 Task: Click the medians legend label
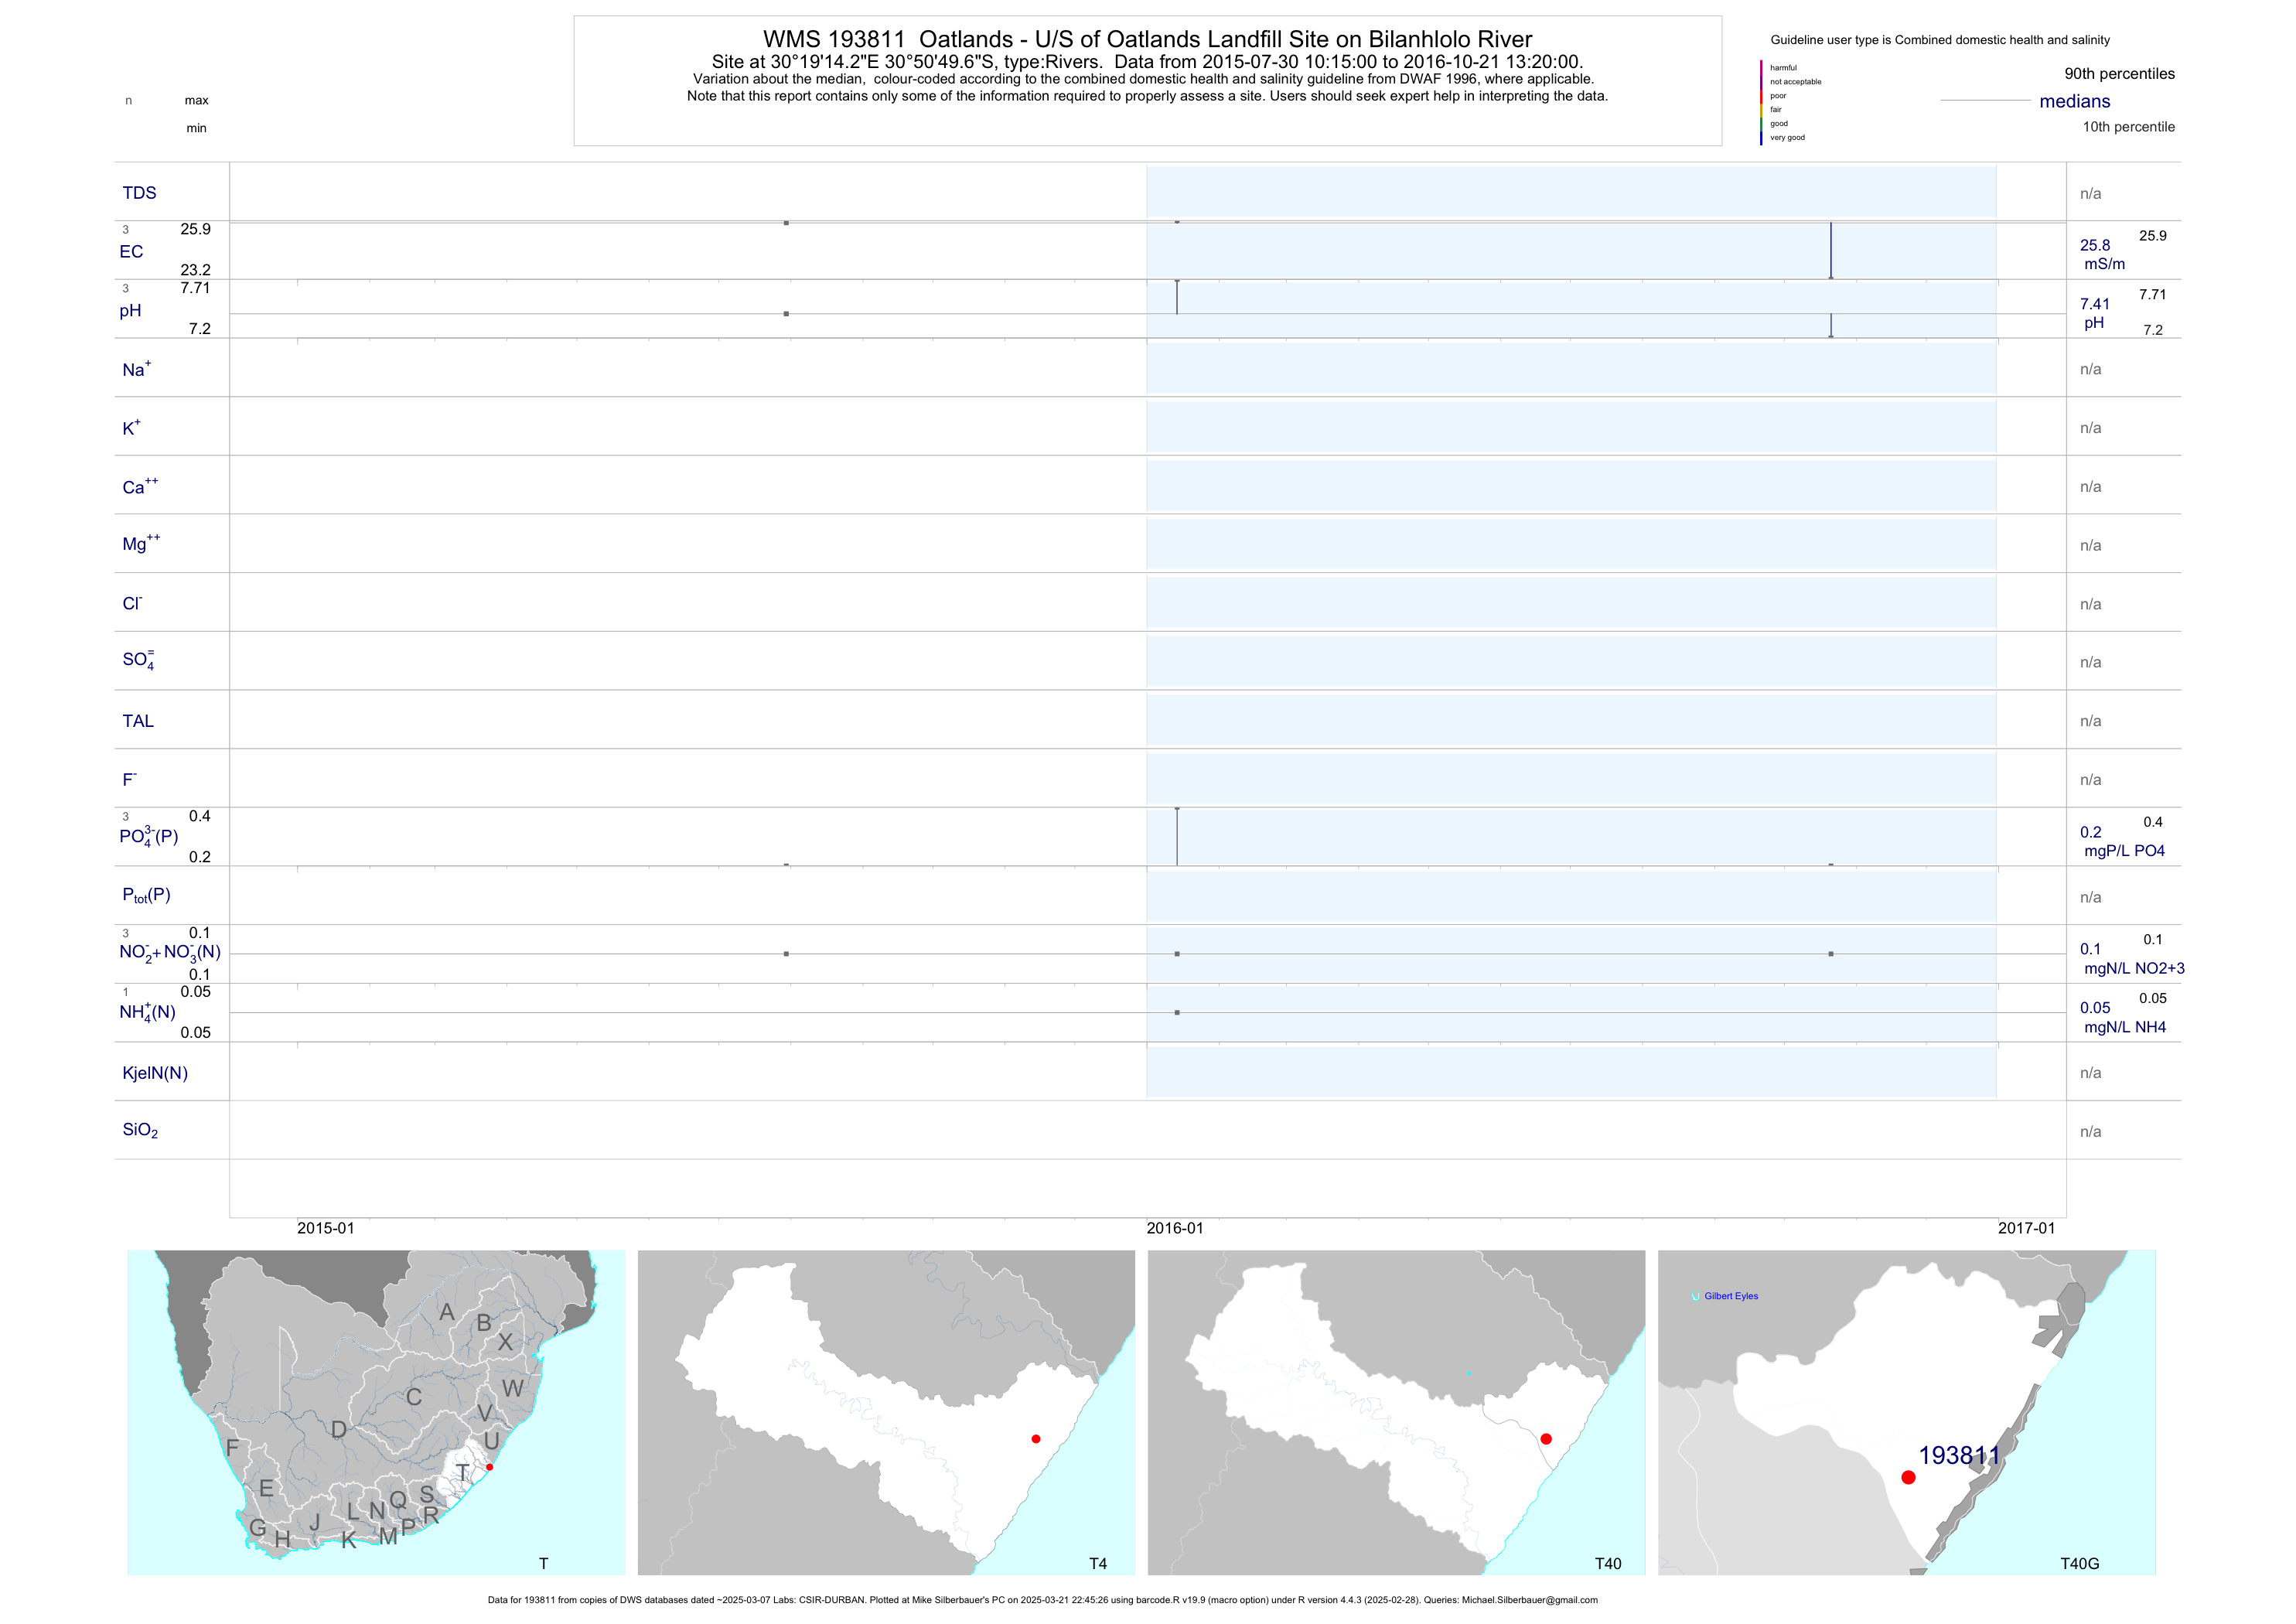click(x=2075, y=101)
